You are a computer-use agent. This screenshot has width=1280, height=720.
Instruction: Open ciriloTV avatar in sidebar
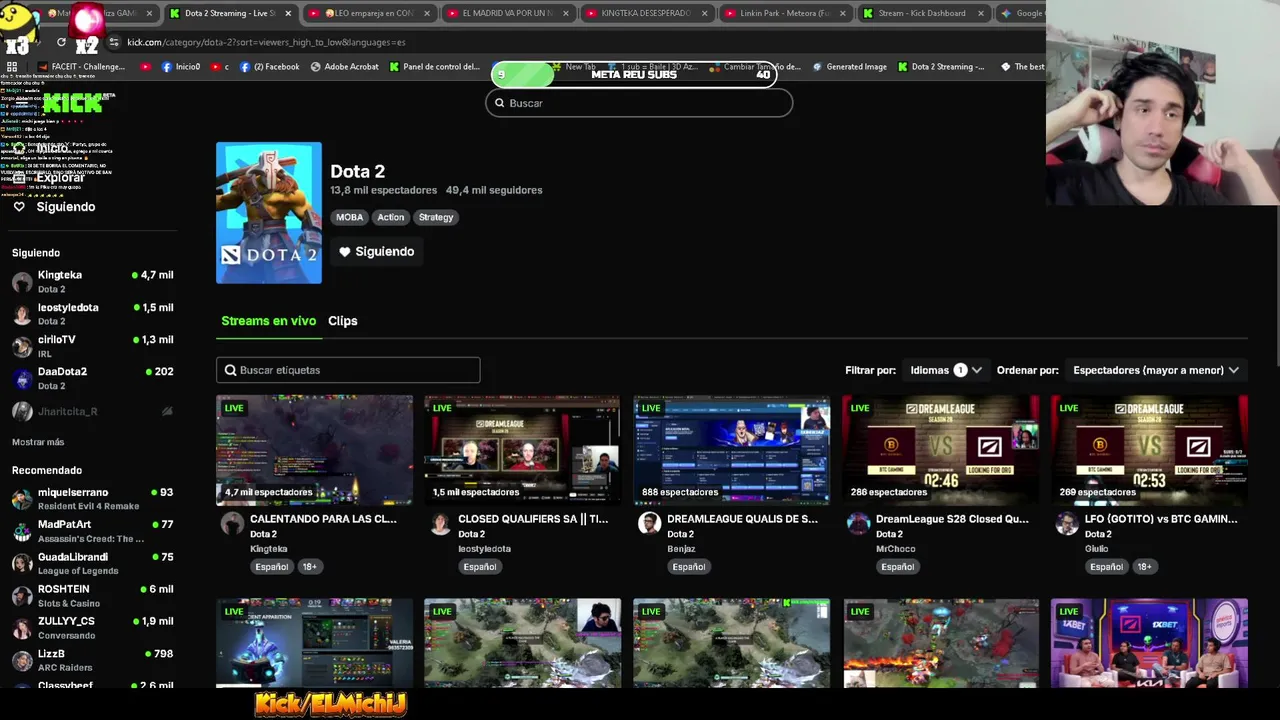(22, 346)
